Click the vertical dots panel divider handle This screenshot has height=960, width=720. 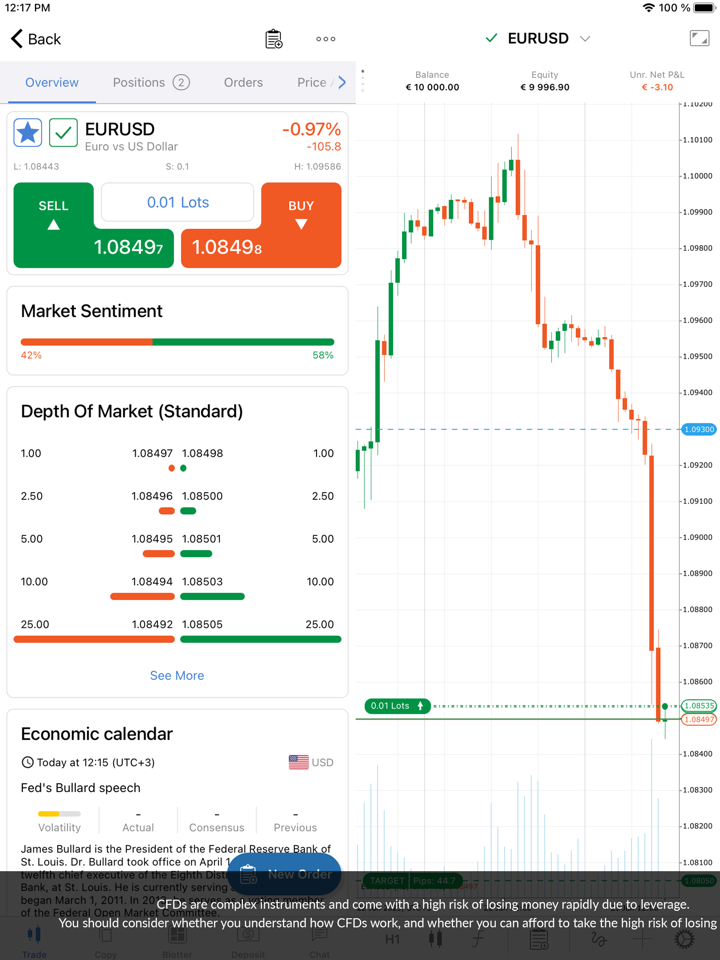point(362,80)
